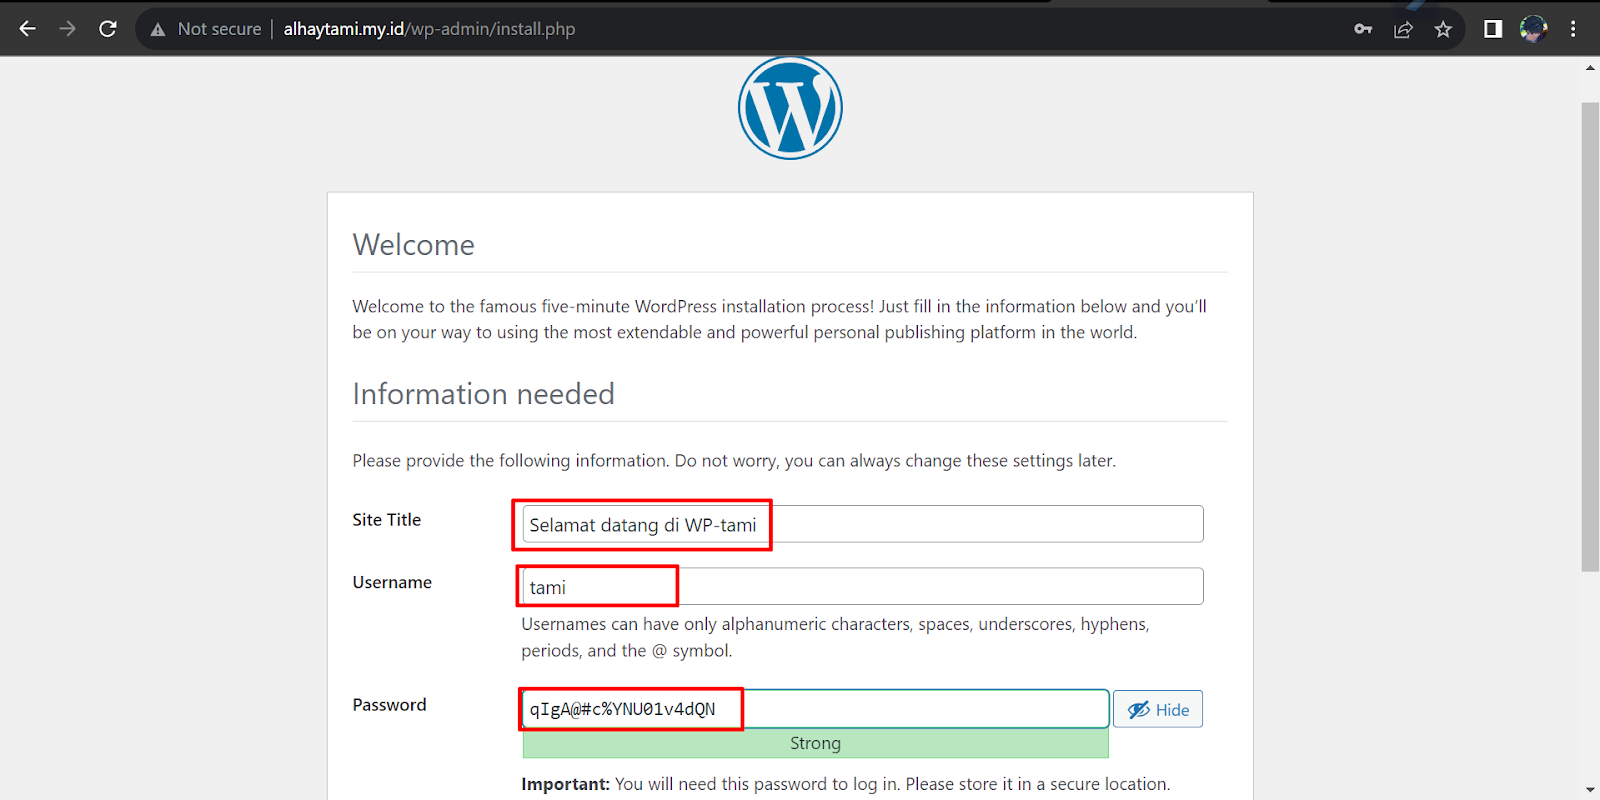Click the 'Please provide the following information' text
Screen dimensions: 1600x800
[734, 461]
